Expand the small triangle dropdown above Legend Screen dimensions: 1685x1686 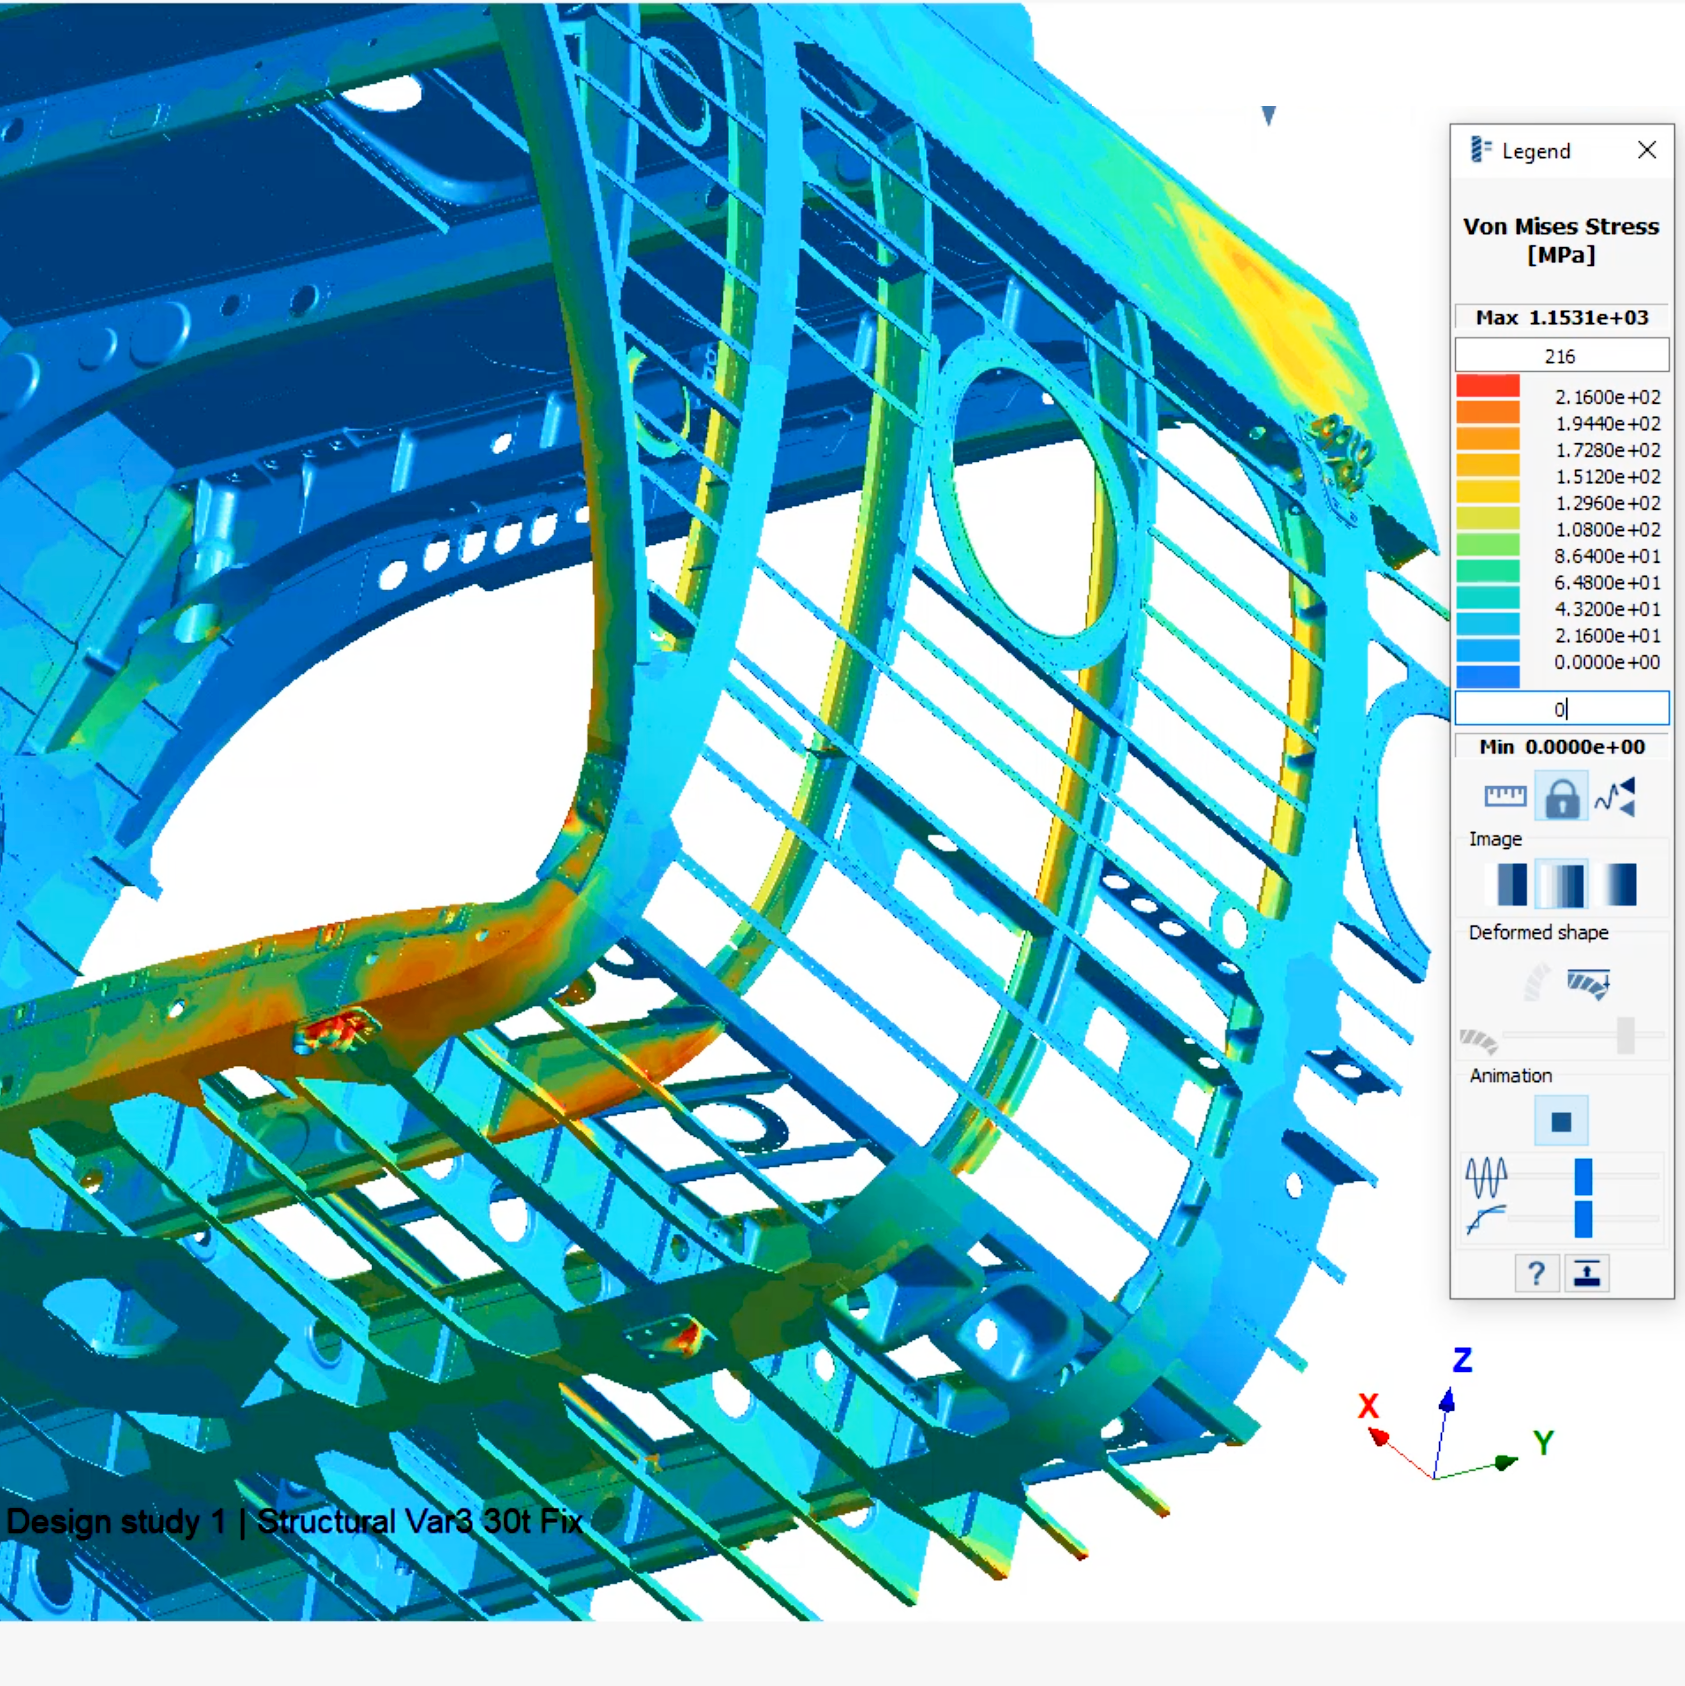(1268, 116)
